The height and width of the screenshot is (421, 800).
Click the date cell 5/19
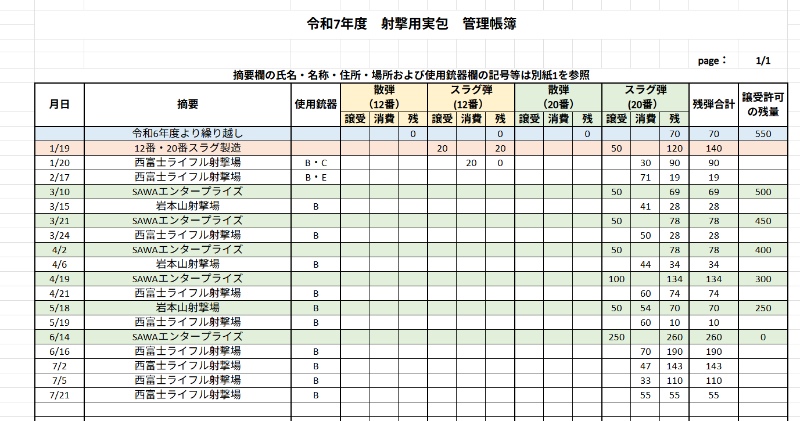pos(60,323)
